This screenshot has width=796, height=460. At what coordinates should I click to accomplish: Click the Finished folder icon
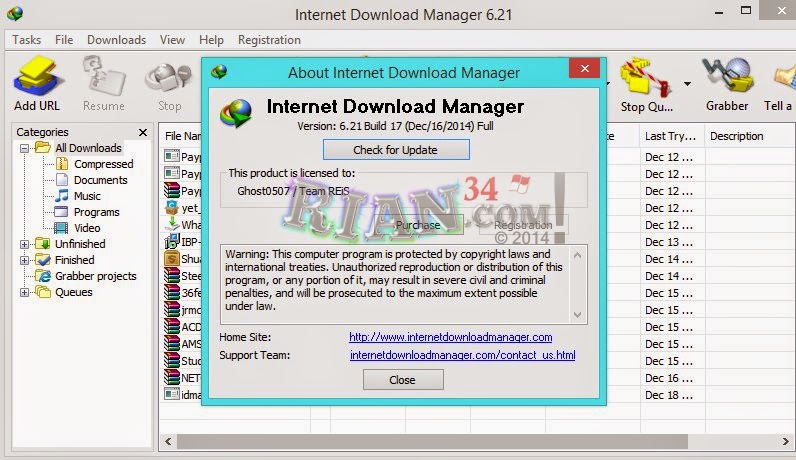[x=43, y=260]
